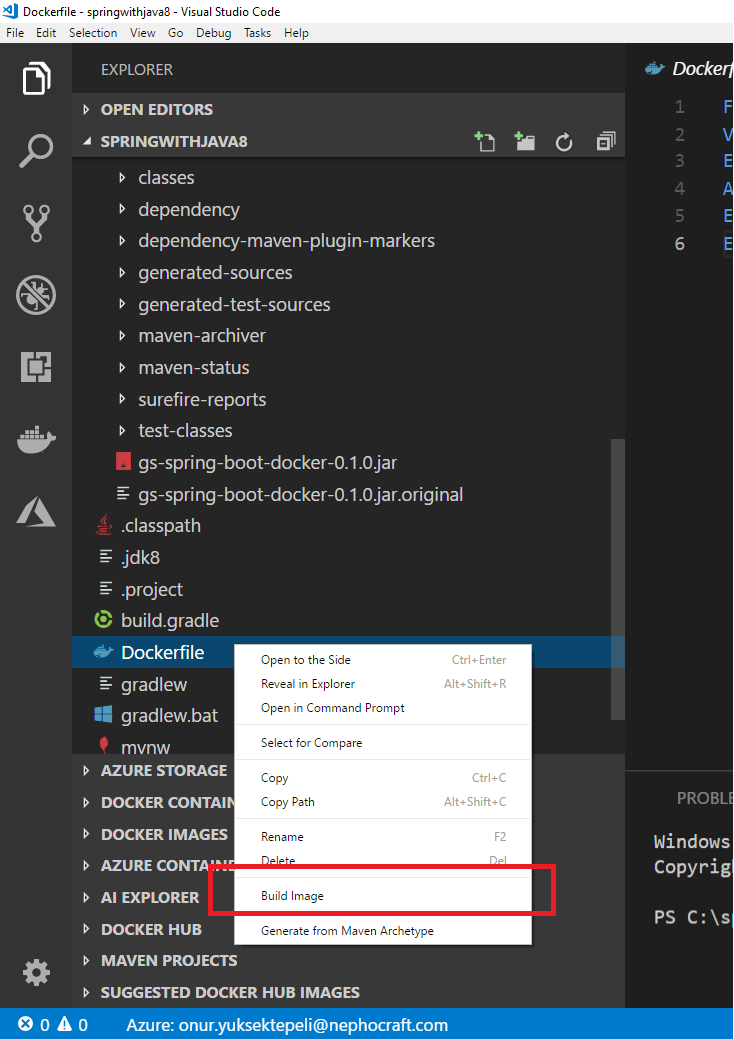Open the Go menu
Screen dimensions: 734x1039
(176, 32)
